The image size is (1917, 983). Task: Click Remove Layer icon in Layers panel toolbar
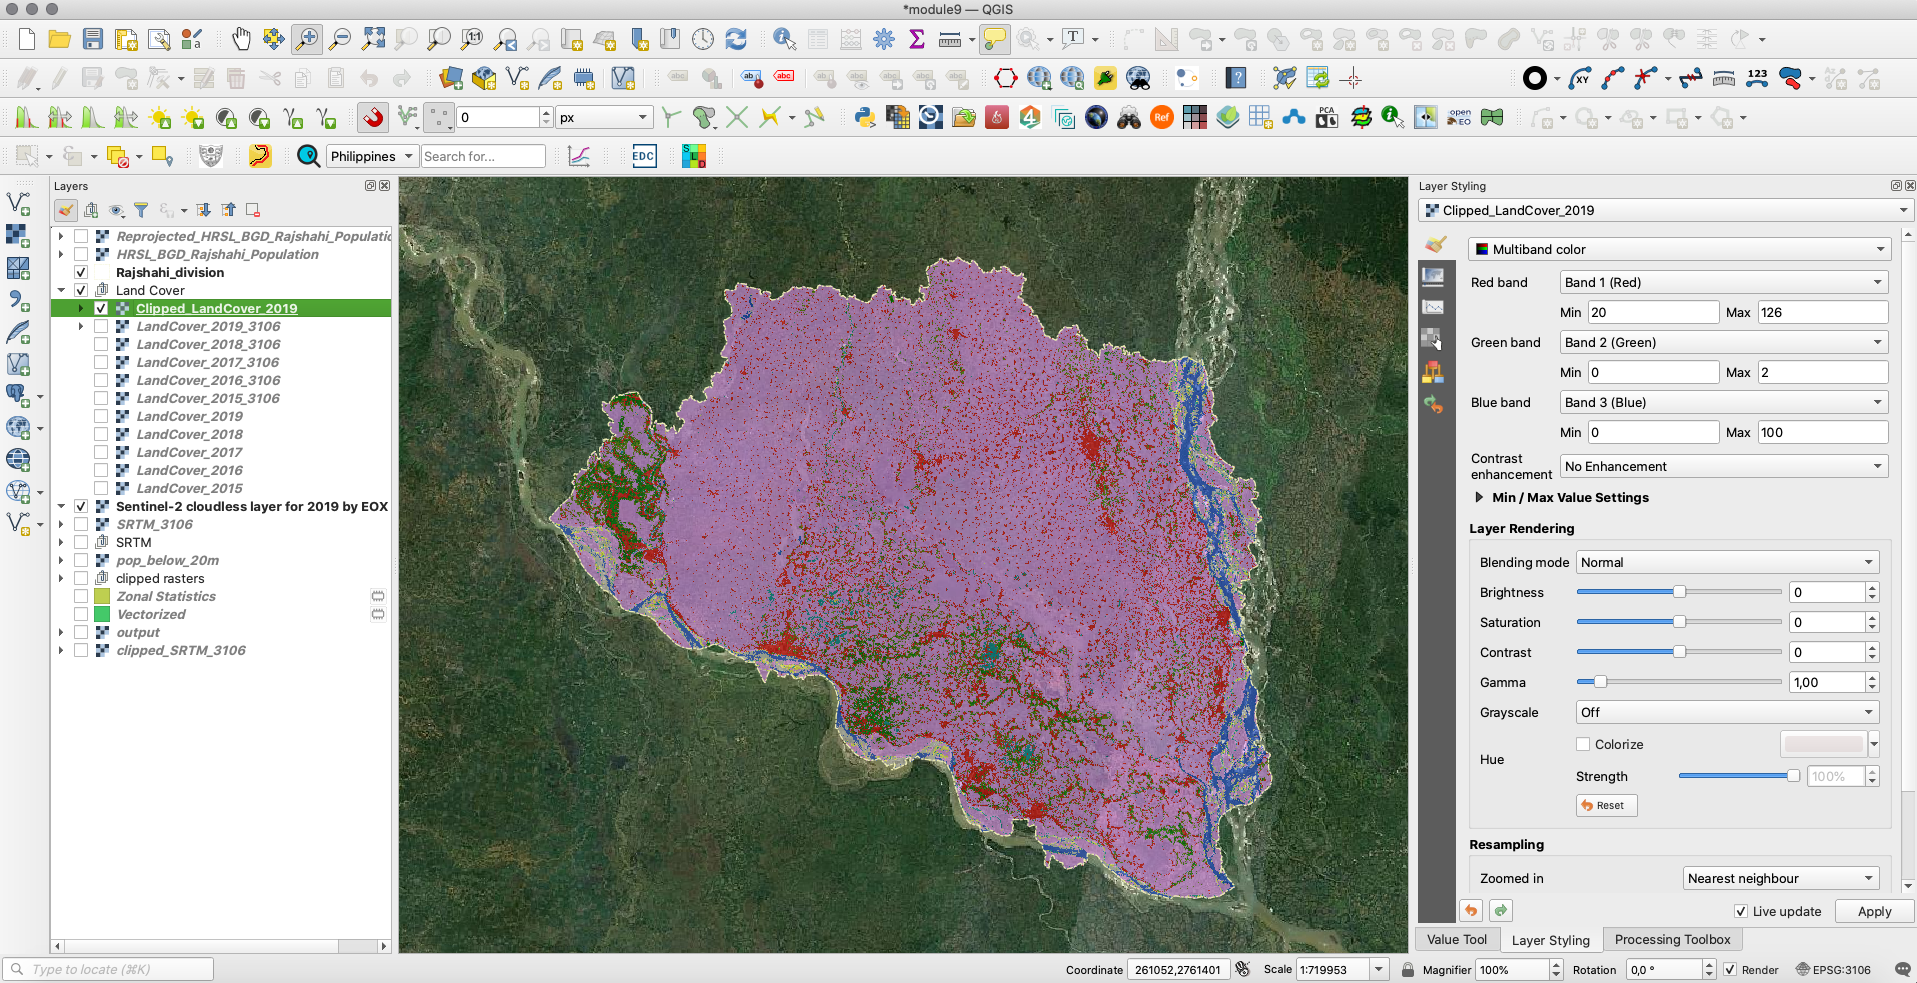(253, 210)
